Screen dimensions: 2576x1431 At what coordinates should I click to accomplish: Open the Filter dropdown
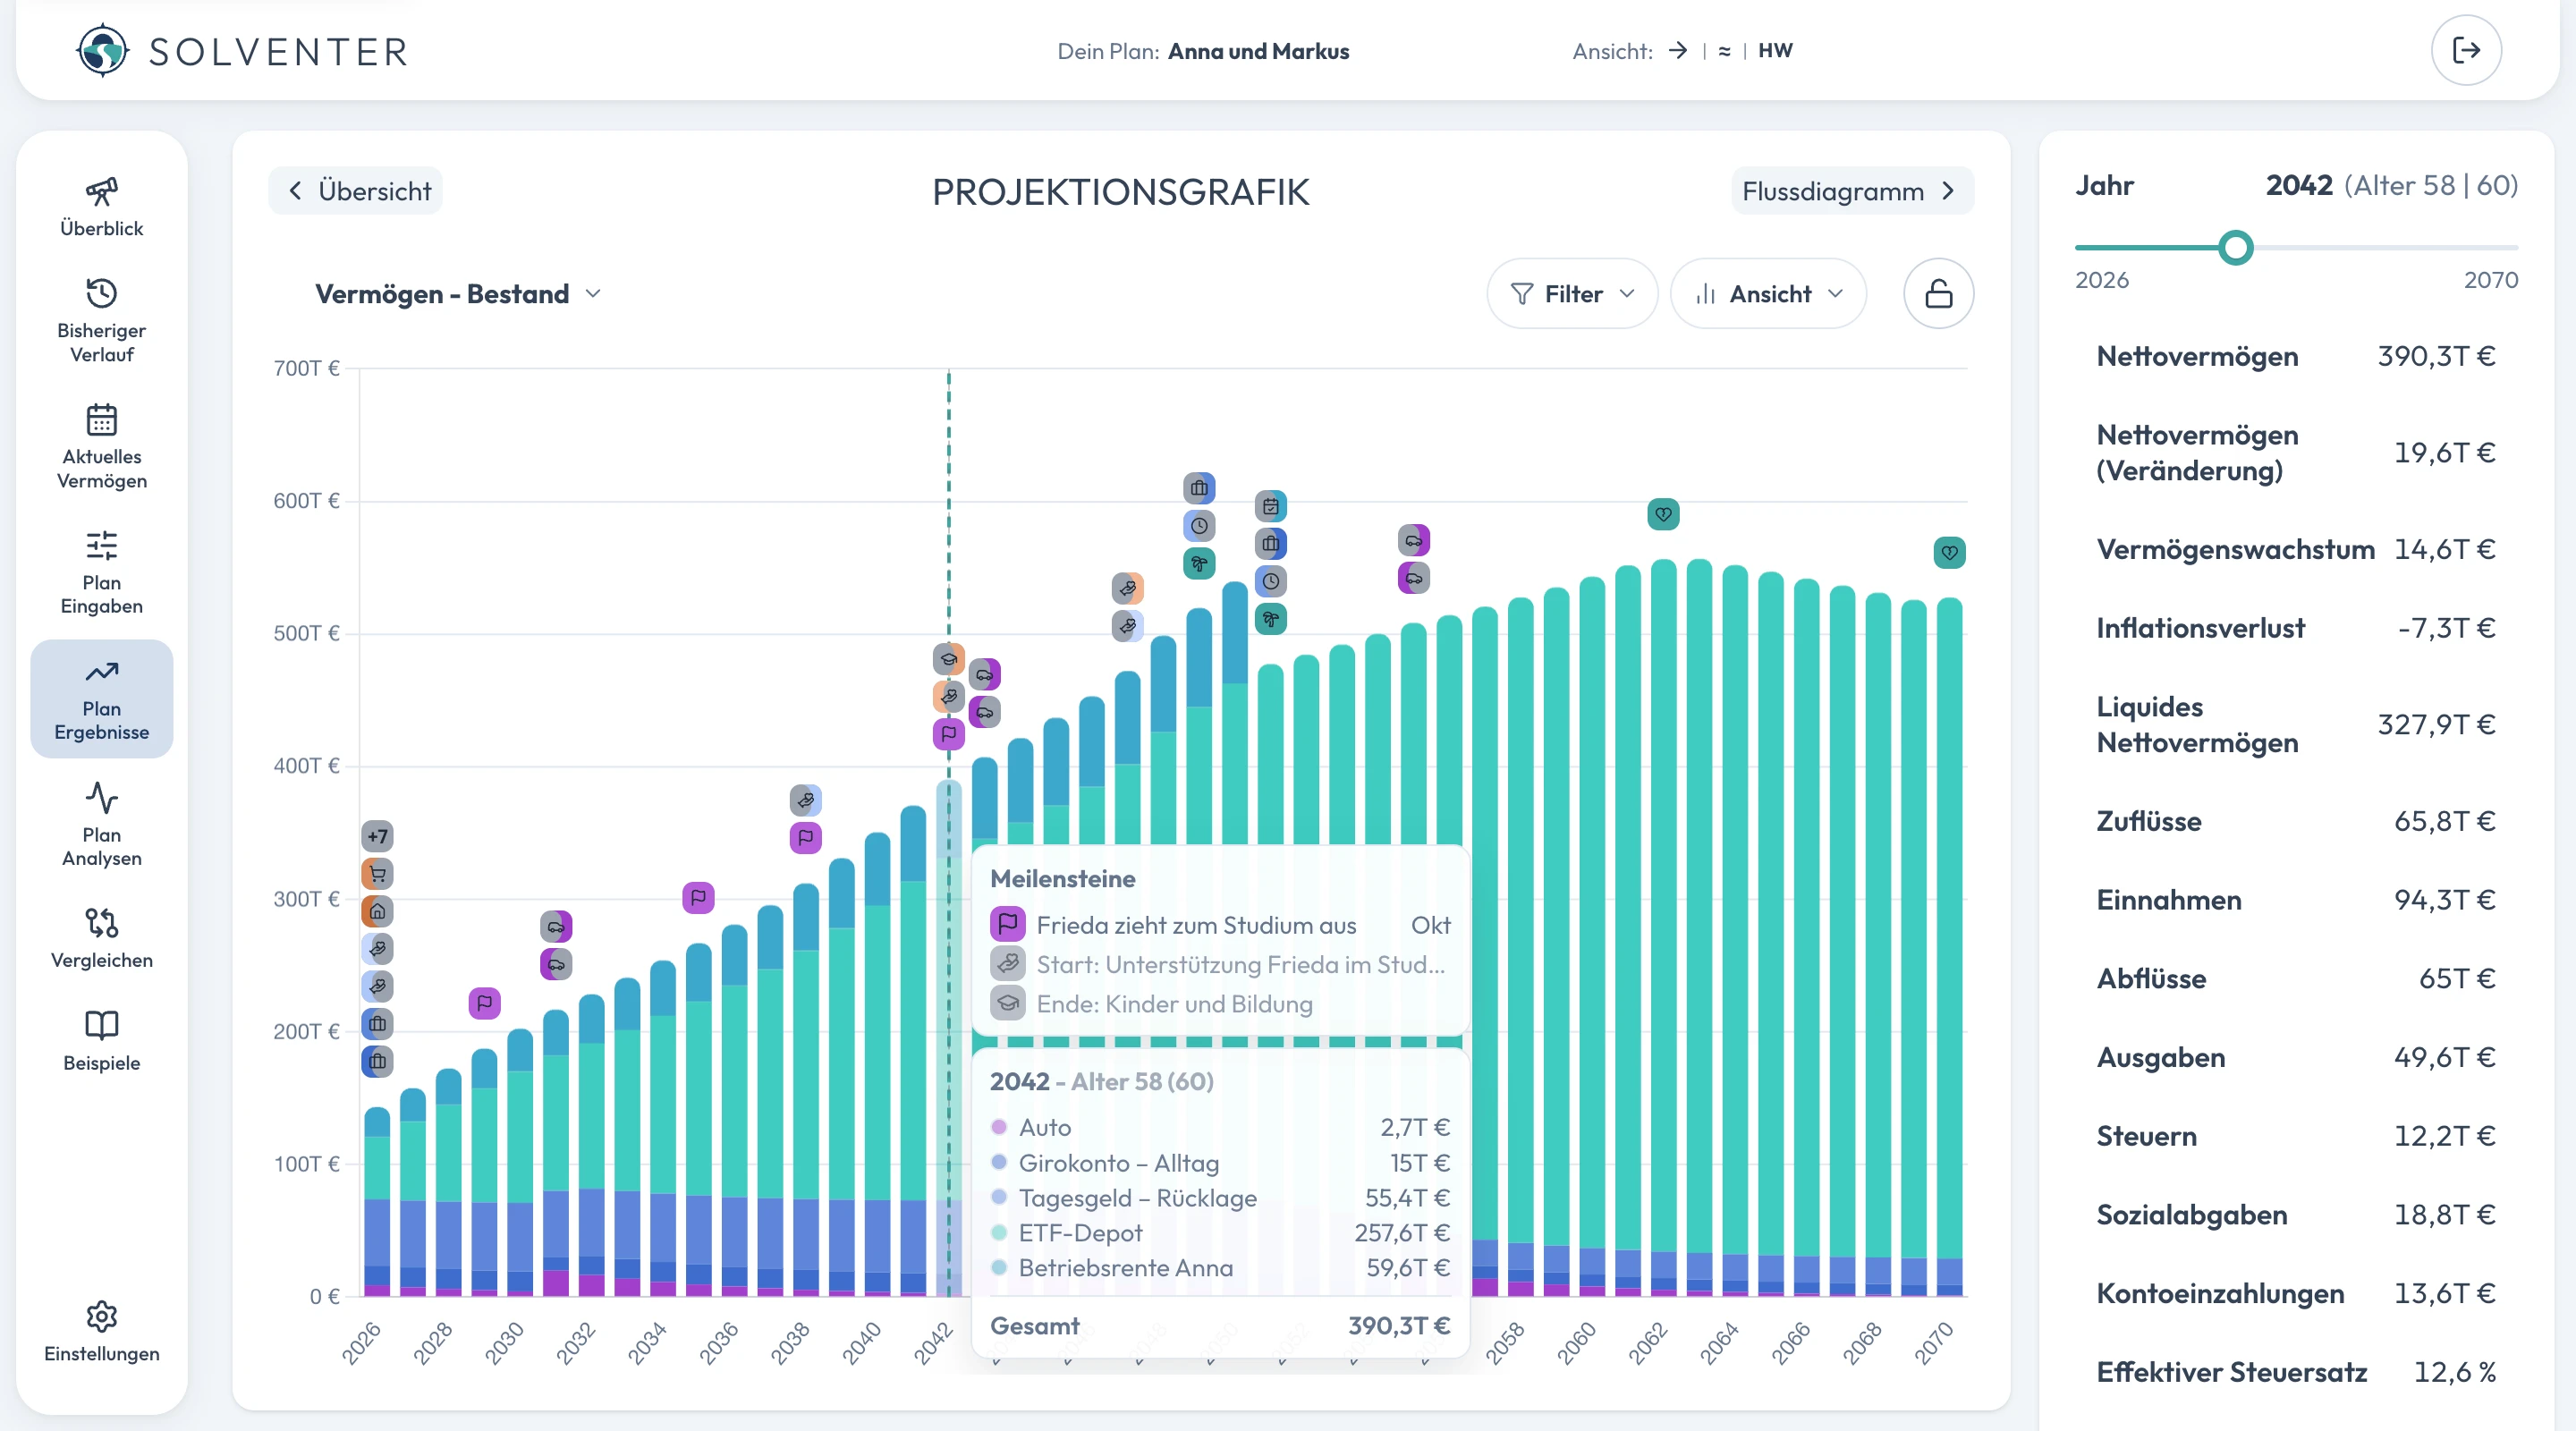[x=1571, y=293]
